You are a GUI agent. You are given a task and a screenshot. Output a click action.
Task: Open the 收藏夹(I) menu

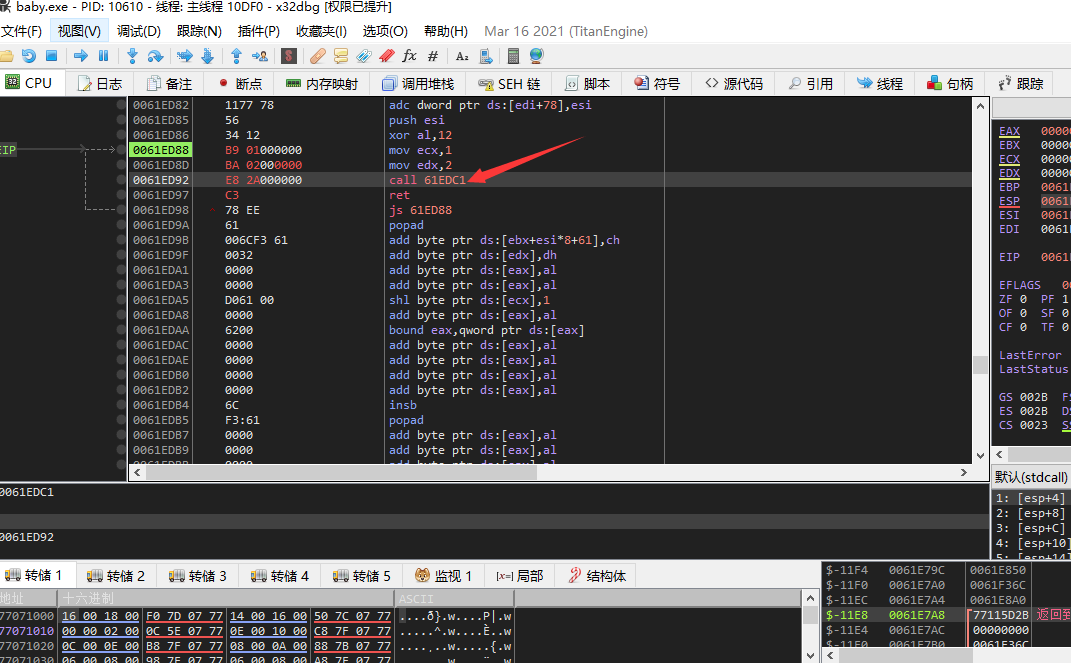click(x=321, y=31)
